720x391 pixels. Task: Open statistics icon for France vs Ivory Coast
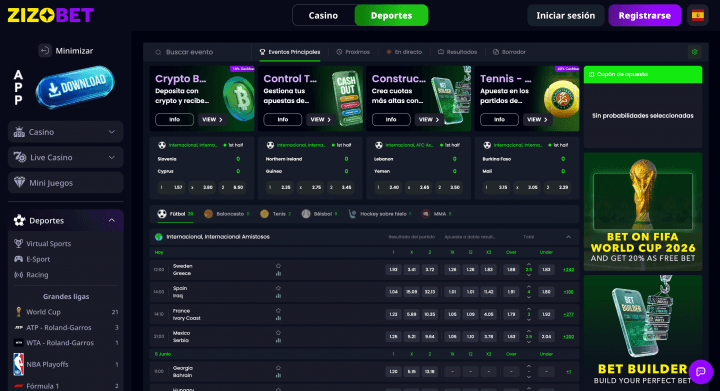coord(278,318)
